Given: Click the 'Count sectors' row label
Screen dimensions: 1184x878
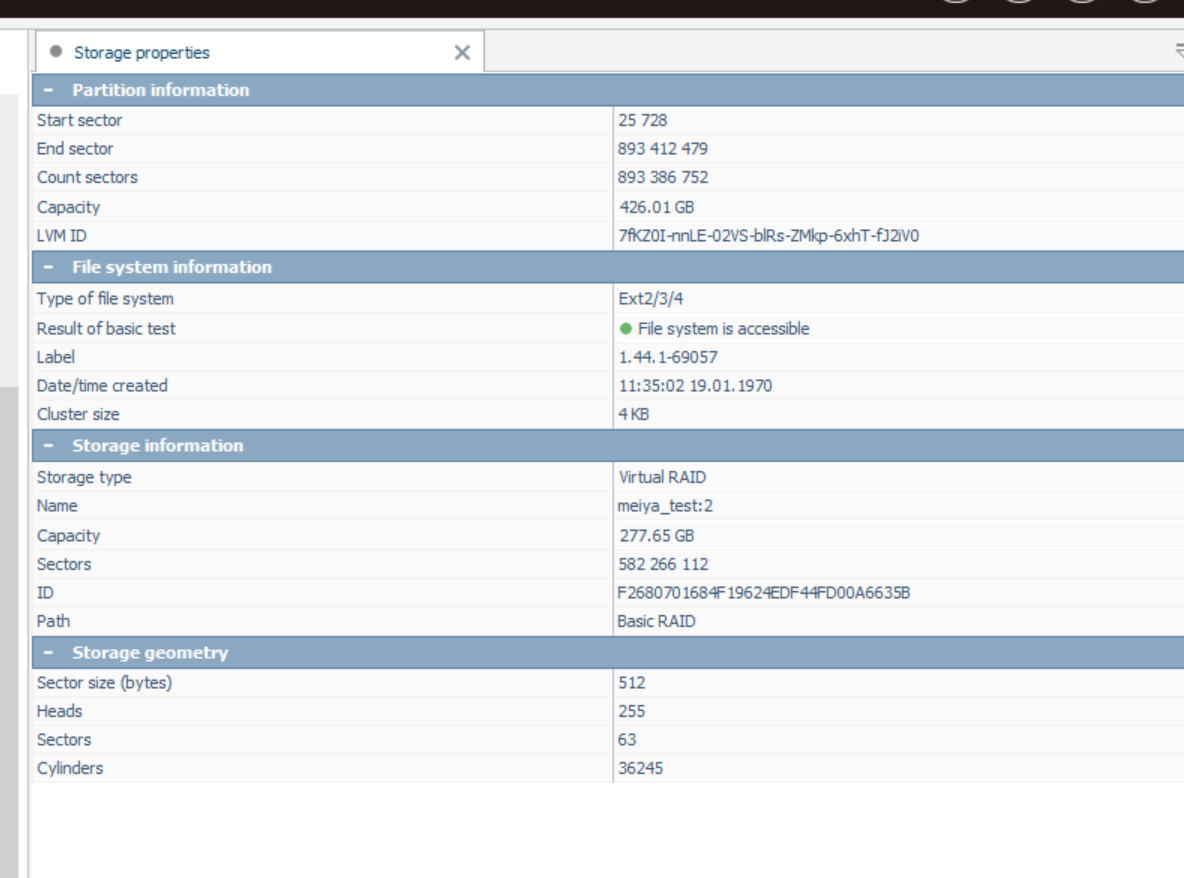Looking at the screenshot, I should [x=88, y=177].
